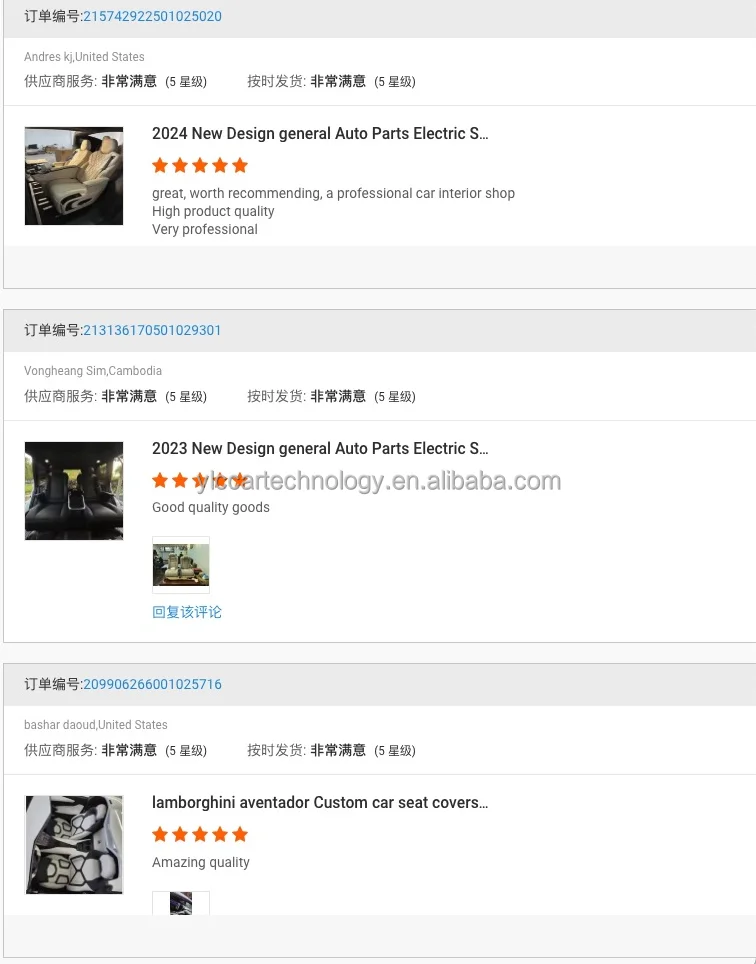Click reviewer name Andres kj
Screen dimensions: 756x964
click(x=48, y=57)
